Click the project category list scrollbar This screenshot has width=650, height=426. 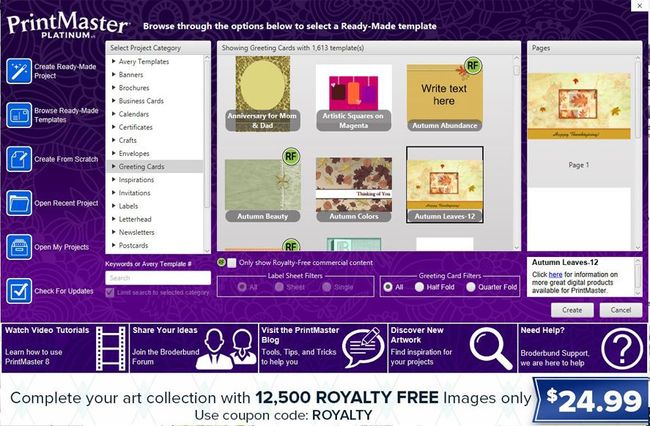coord(207,153)
